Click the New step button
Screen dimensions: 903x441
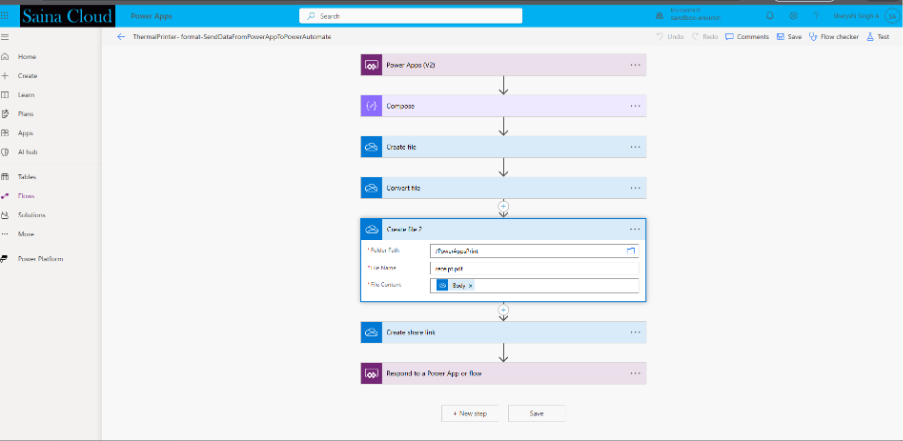pyautogui.click(x=469, y=413)
